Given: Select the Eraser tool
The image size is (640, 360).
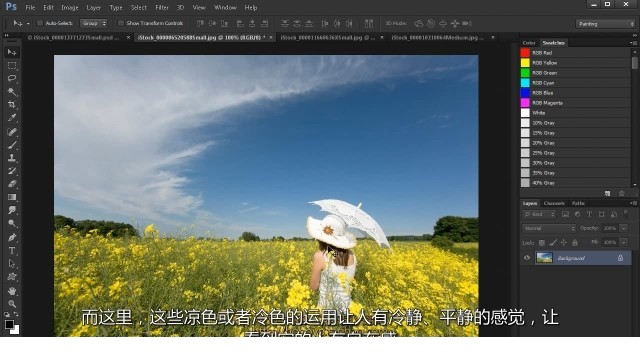Looking at the screenshot, I should (12, 184).
